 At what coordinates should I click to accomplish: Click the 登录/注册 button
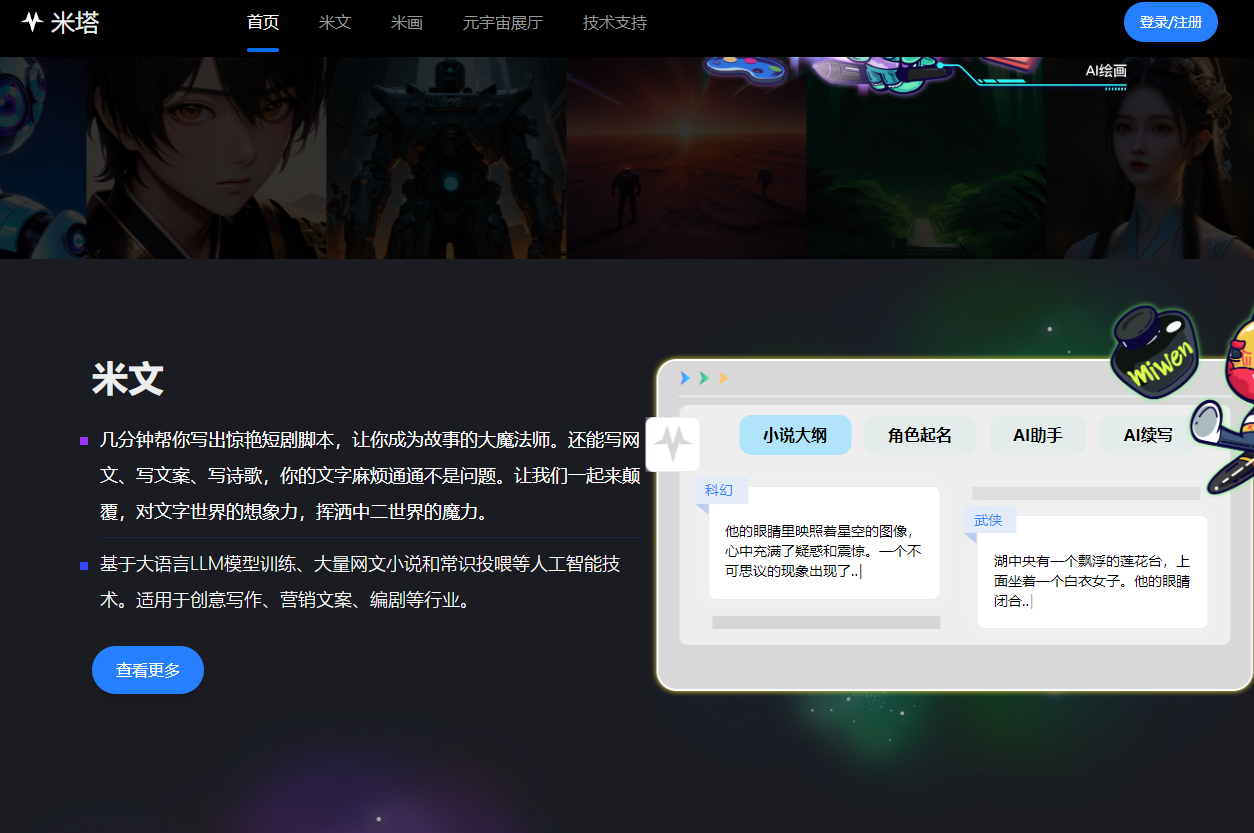pyautogui.click(x=1170, y=22)
